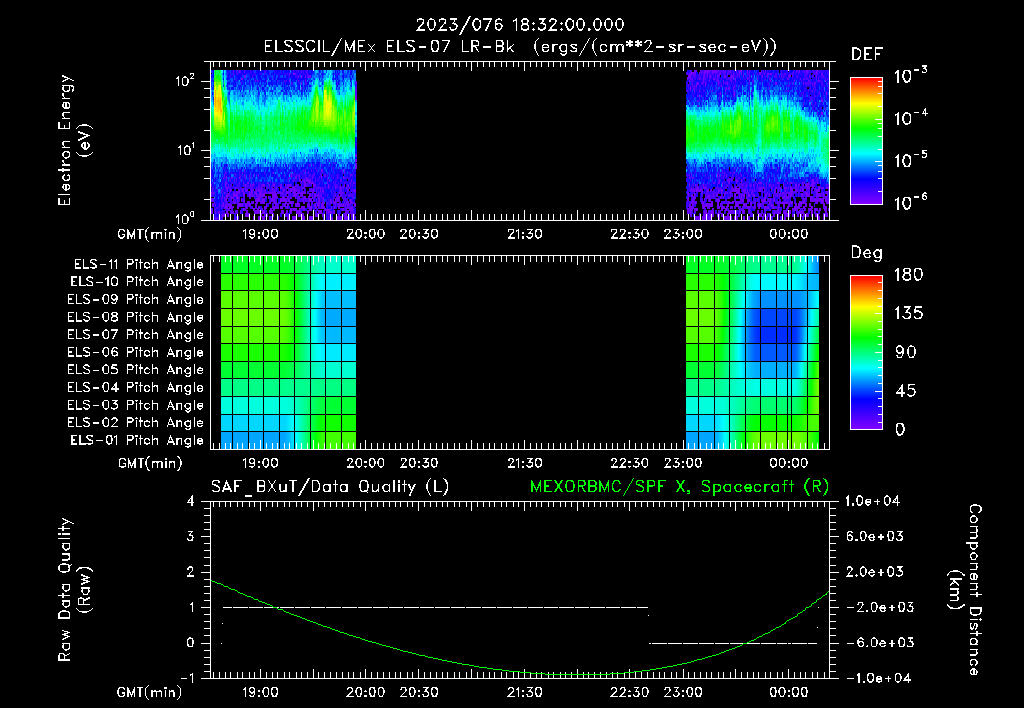Choose the ELS-04 Pitch Angle row label
This screenshot has width=1024, height=708.
coord(136,387)
